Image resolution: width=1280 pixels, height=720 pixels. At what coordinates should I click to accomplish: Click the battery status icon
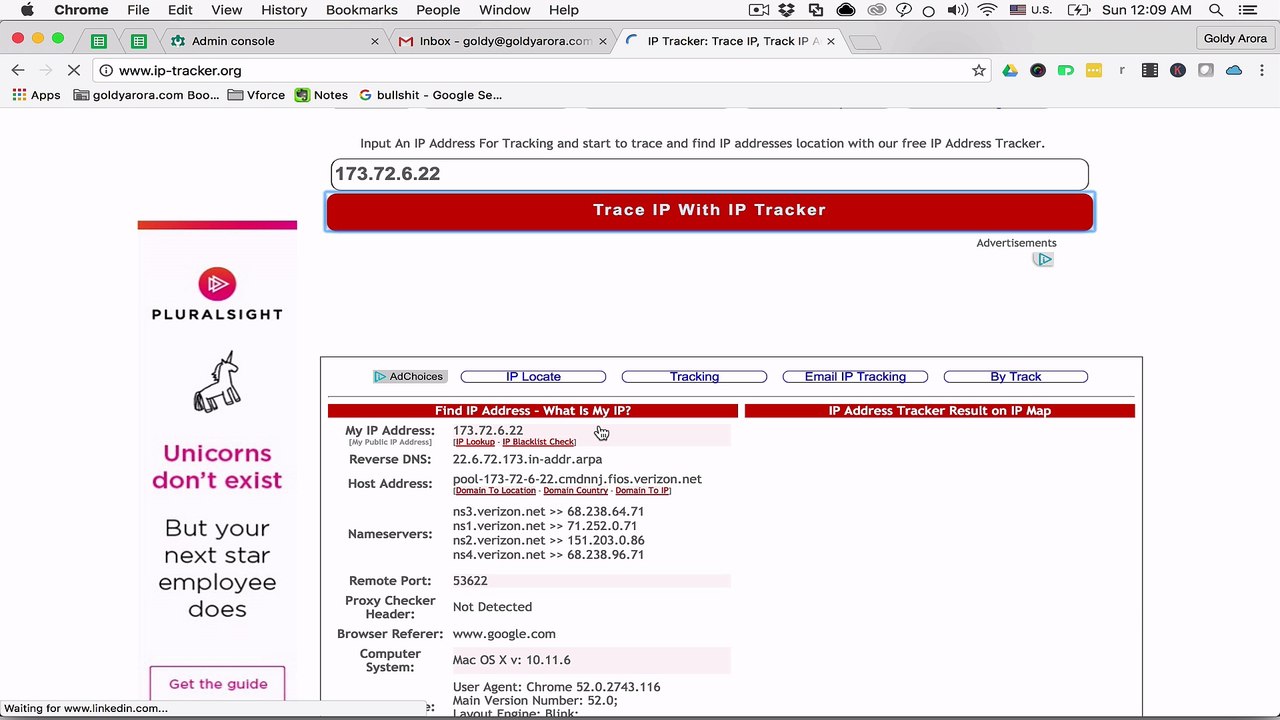point(1080,10)
